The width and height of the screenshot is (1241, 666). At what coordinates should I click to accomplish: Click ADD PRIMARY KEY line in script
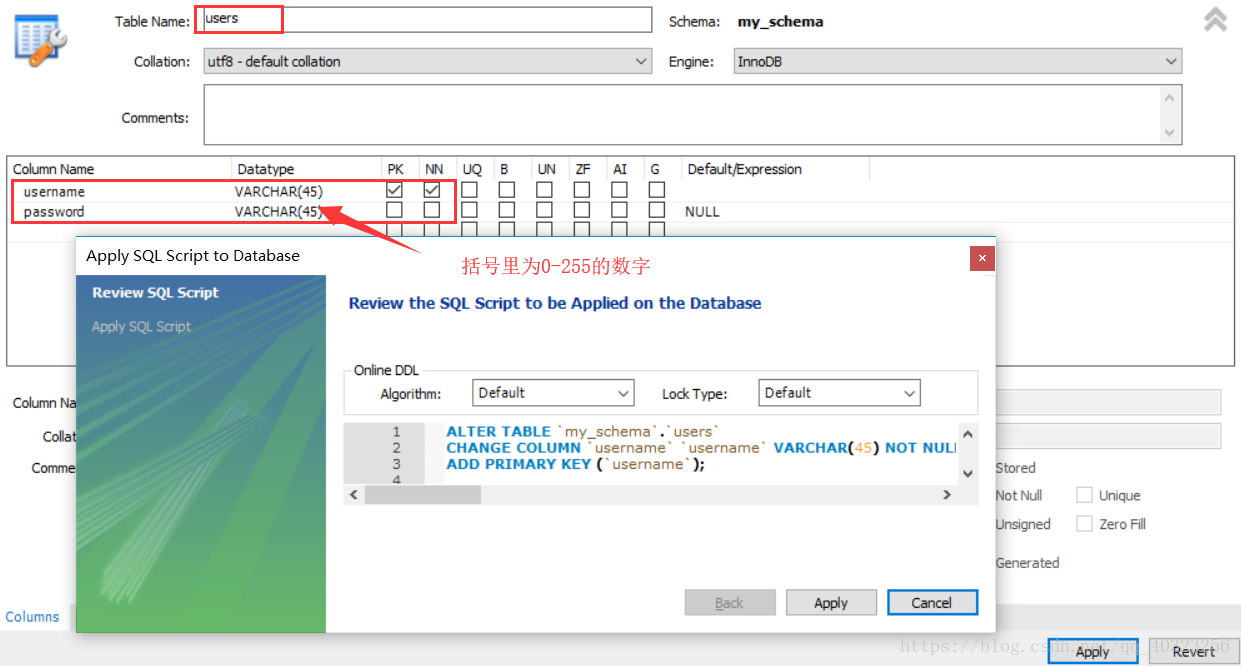tap(575, 464)
